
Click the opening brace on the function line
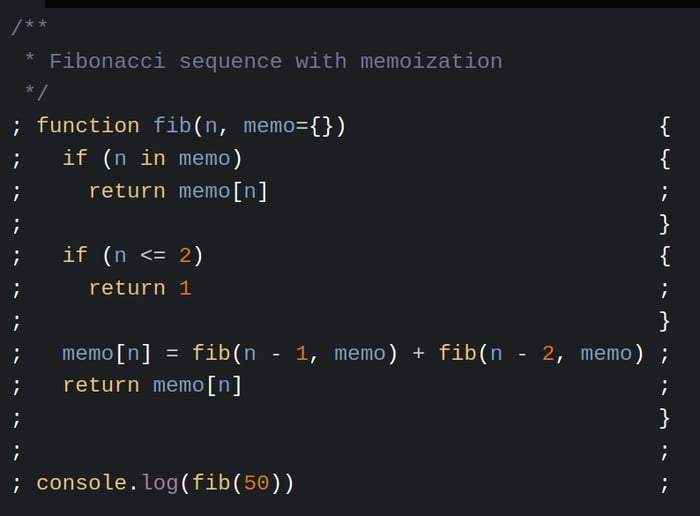665,126
